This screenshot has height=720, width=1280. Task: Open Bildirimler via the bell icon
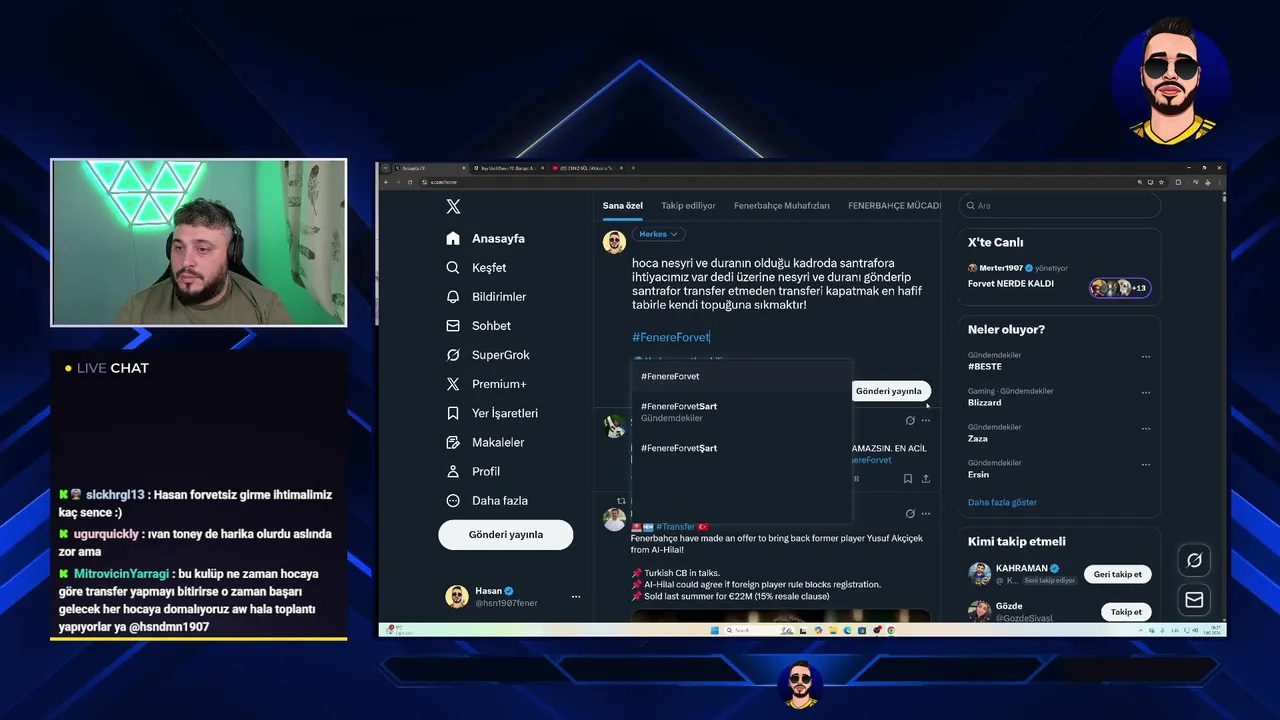(x=453, y=297)
